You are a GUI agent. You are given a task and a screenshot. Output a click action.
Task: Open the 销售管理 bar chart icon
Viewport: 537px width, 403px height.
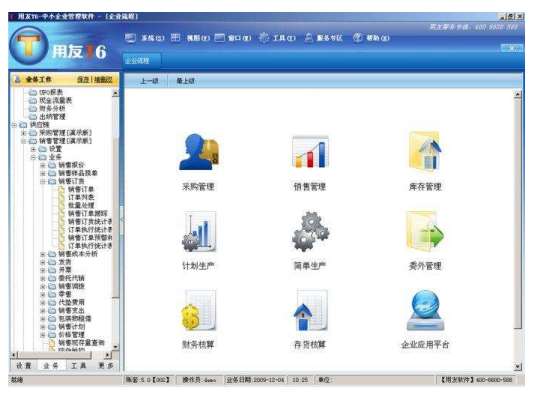tap(310, 152)
